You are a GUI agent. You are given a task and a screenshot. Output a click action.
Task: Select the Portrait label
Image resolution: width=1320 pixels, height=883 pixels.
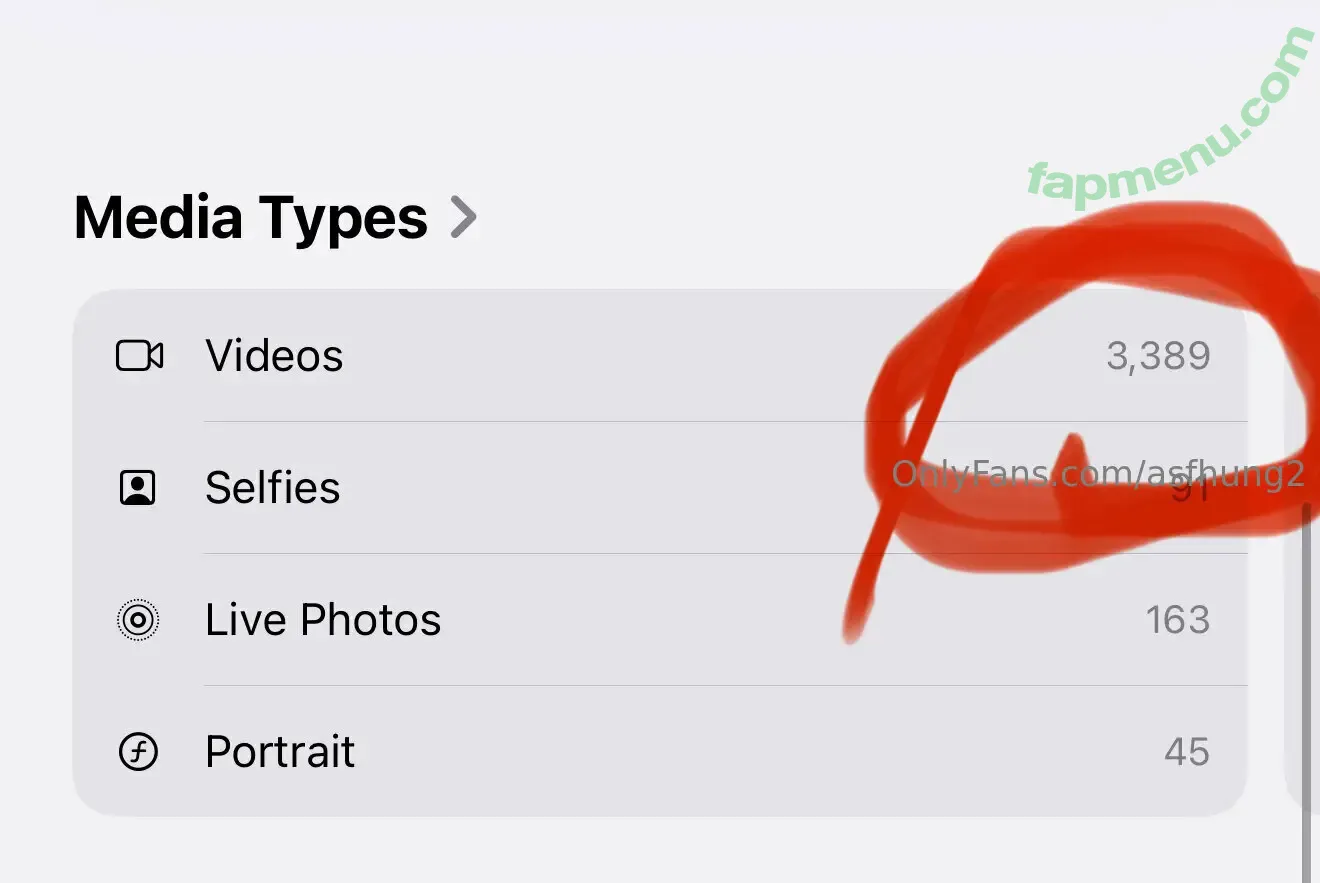(280, 752)
